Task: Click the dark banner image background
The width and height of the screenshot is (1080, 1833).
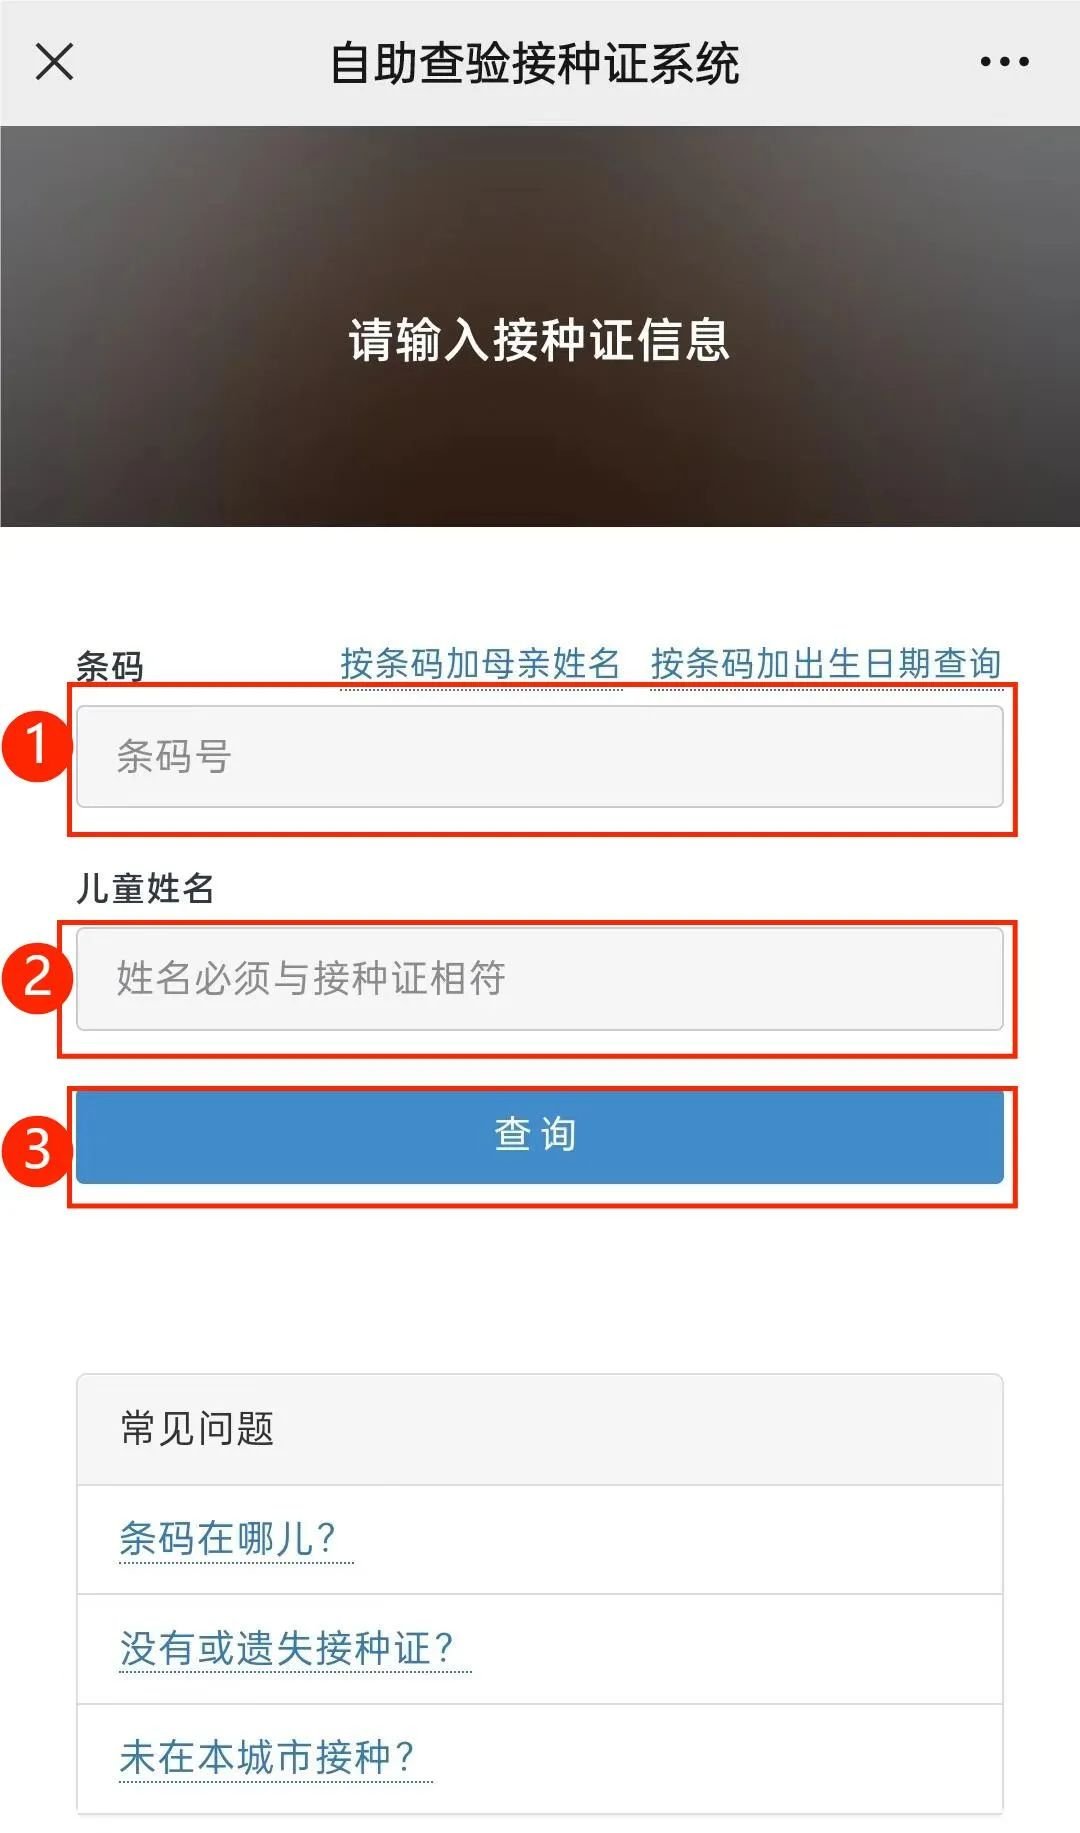Action: (x=540, y=200)
